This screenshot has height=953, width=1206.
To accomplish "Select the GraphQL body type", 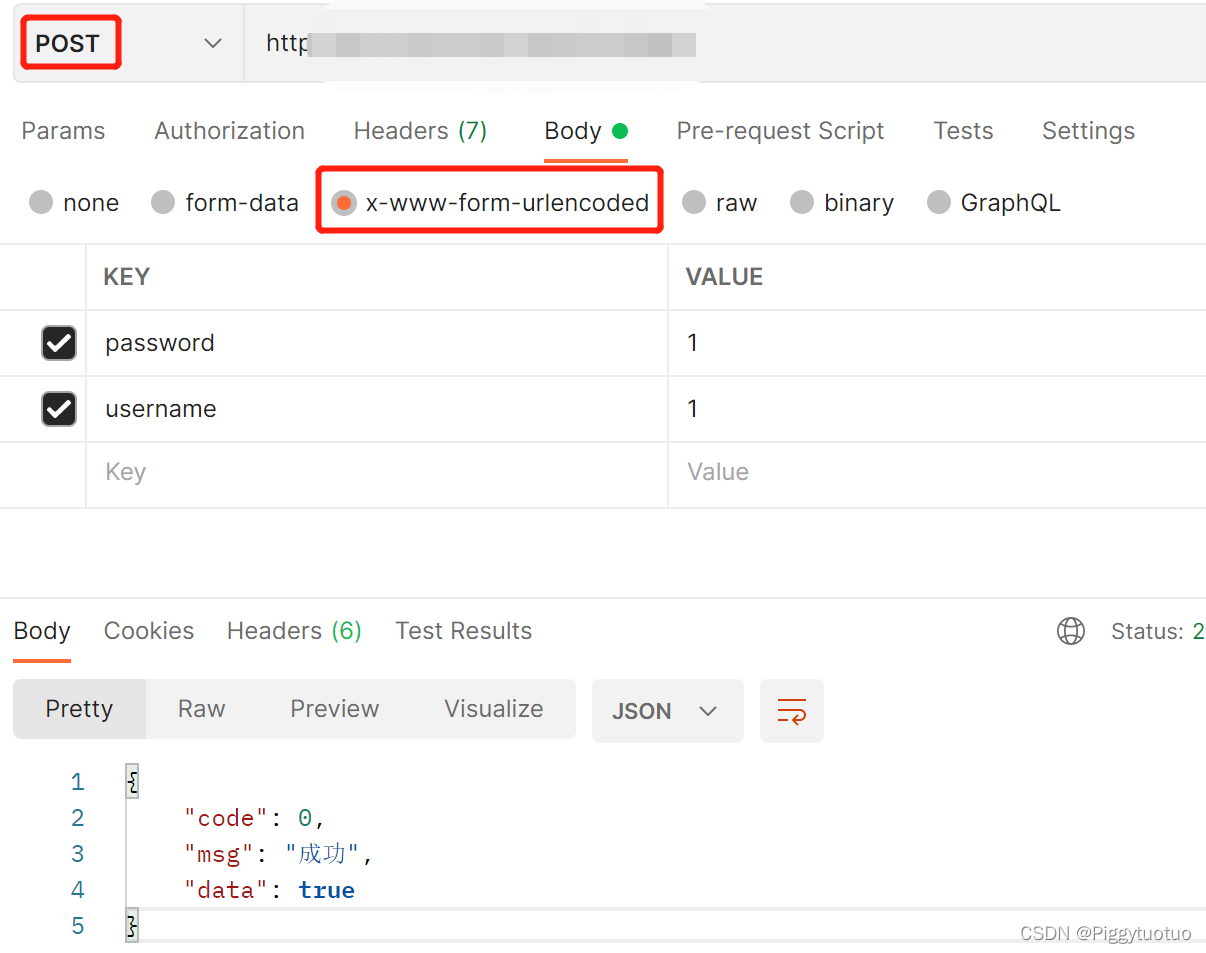I will (994, 203).
